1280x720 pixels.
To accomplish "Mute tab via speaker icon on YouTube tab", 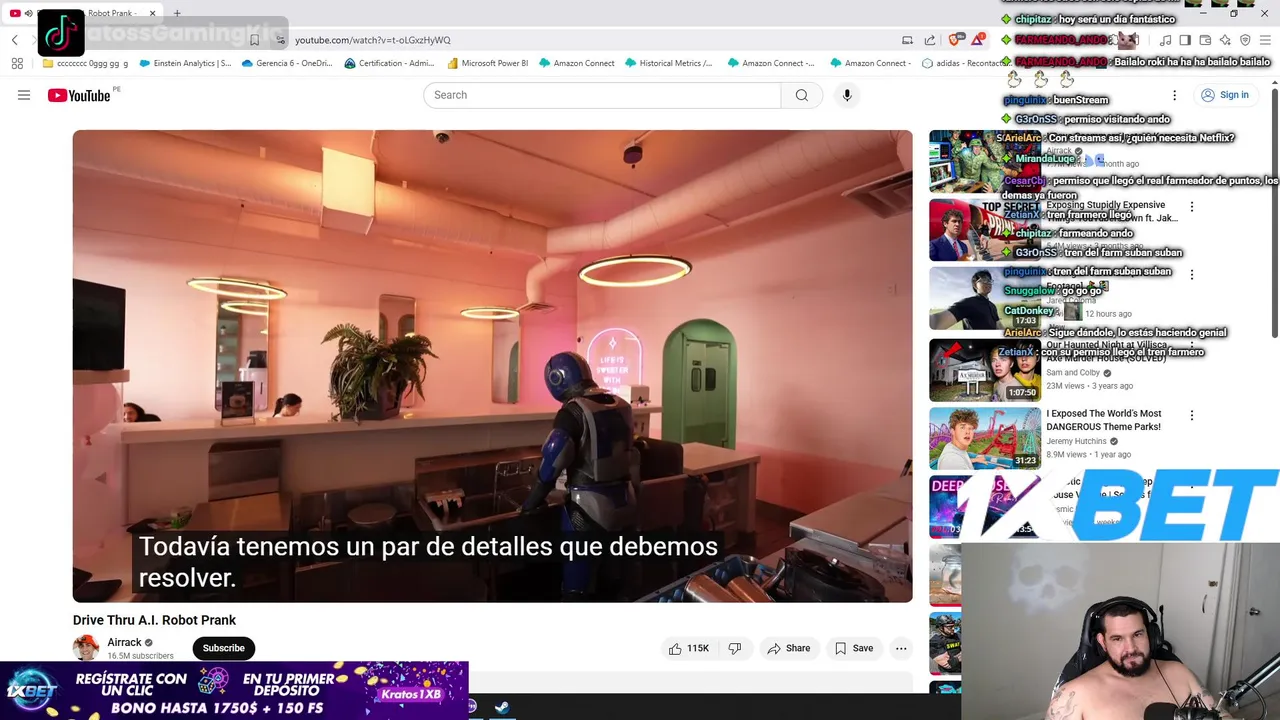I will [28, 13].
